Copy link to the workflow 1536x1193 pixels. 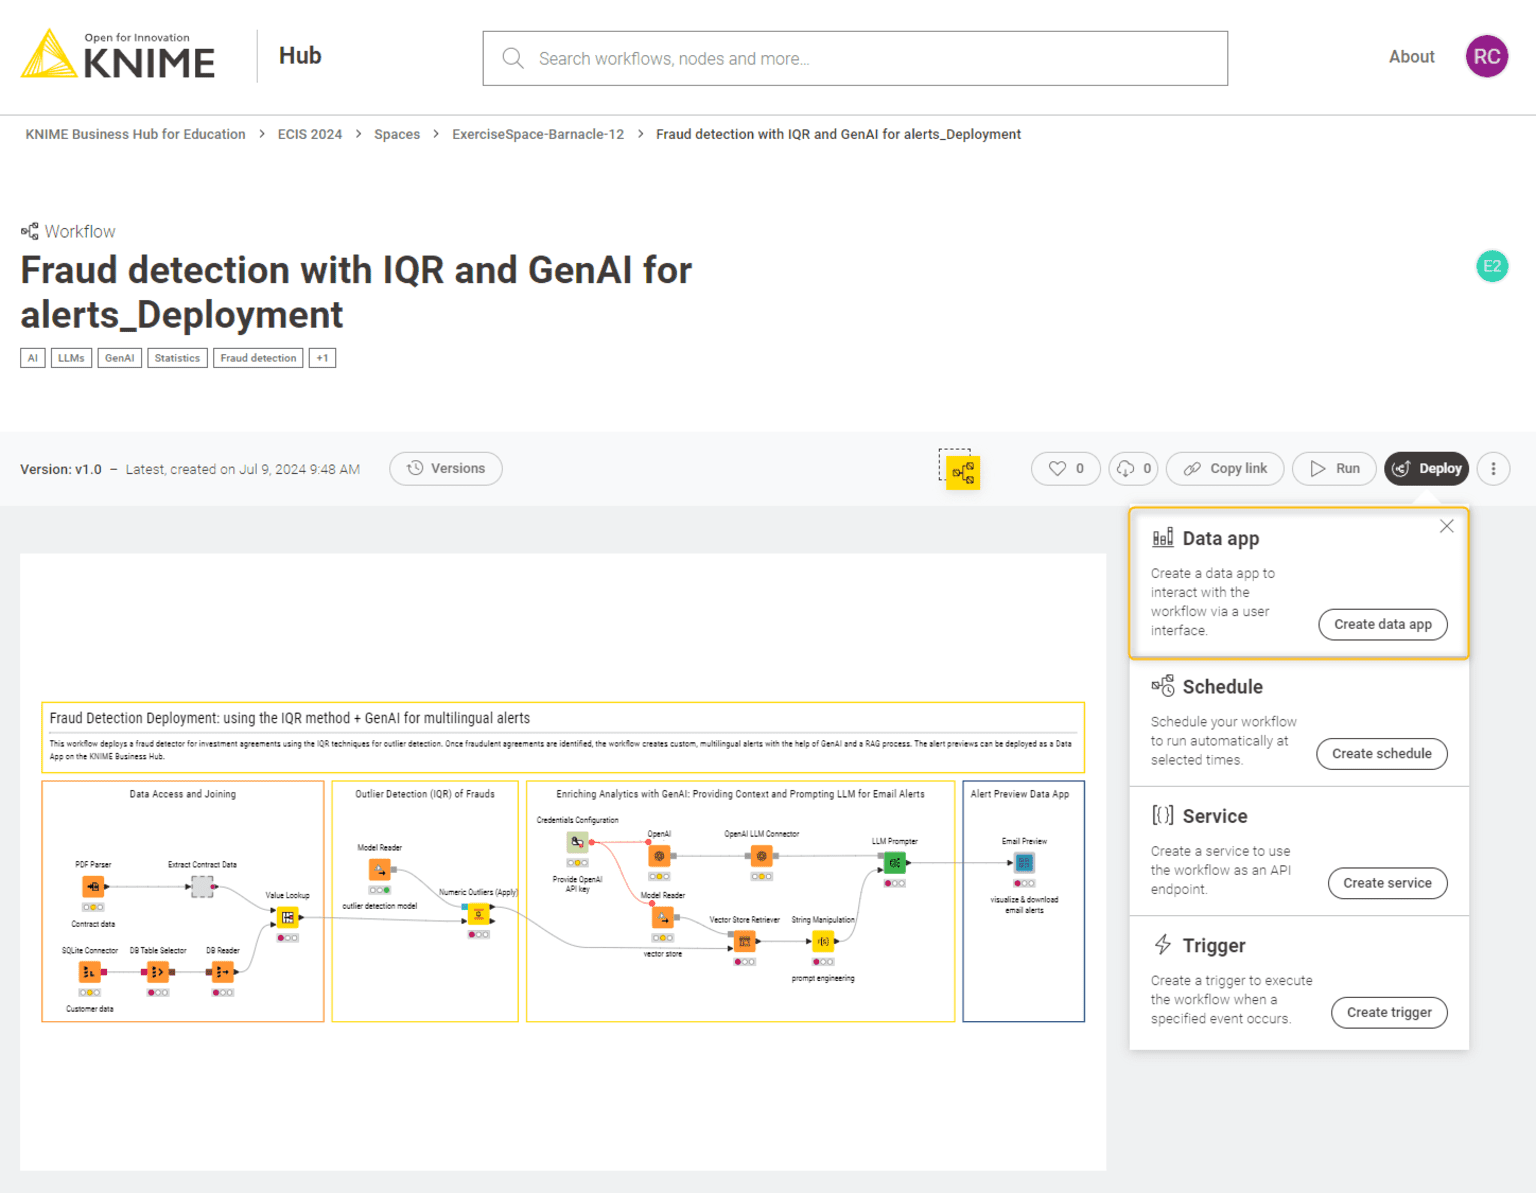1225,468
